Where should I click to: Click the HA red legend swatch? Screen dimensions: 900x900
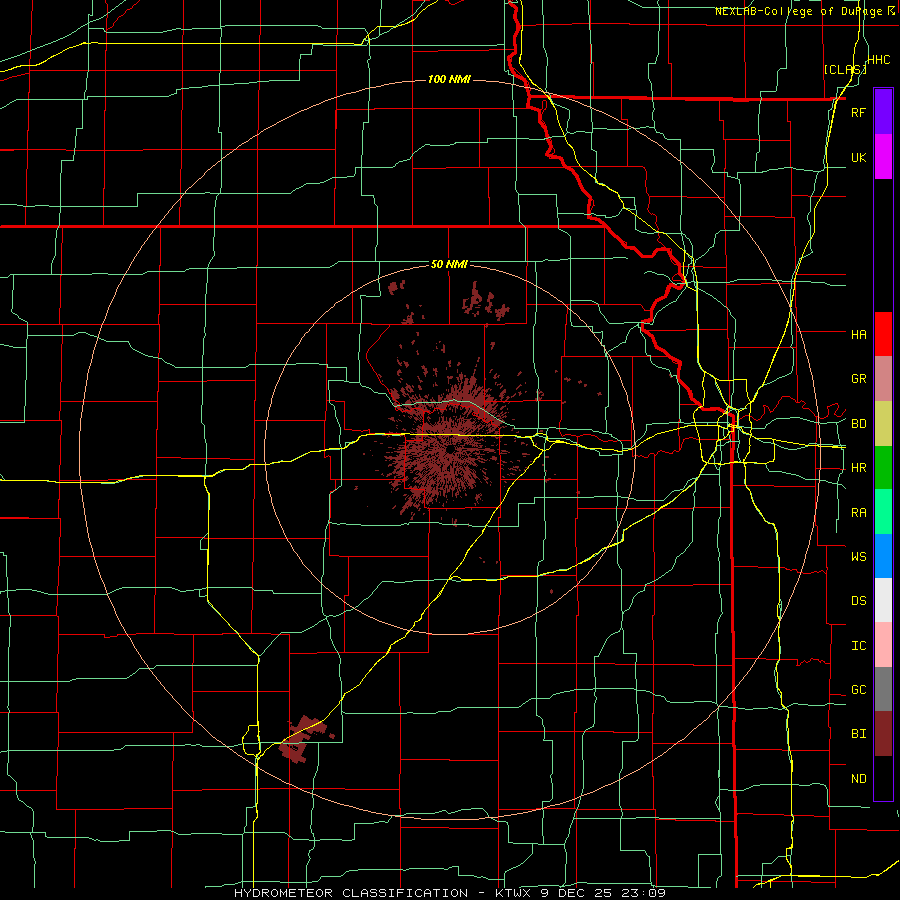[883, 334]
